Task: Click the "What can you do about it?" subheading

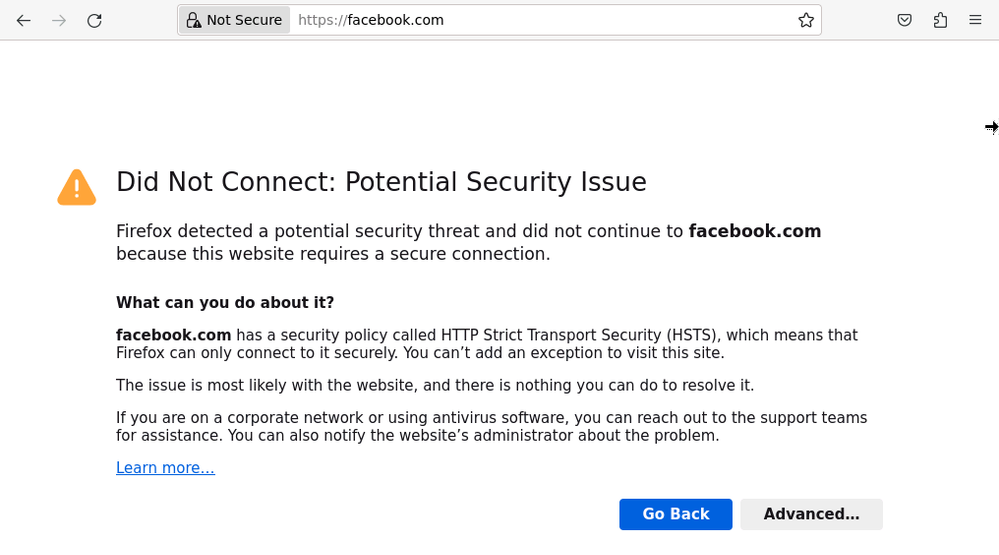Action: [225, 303]
